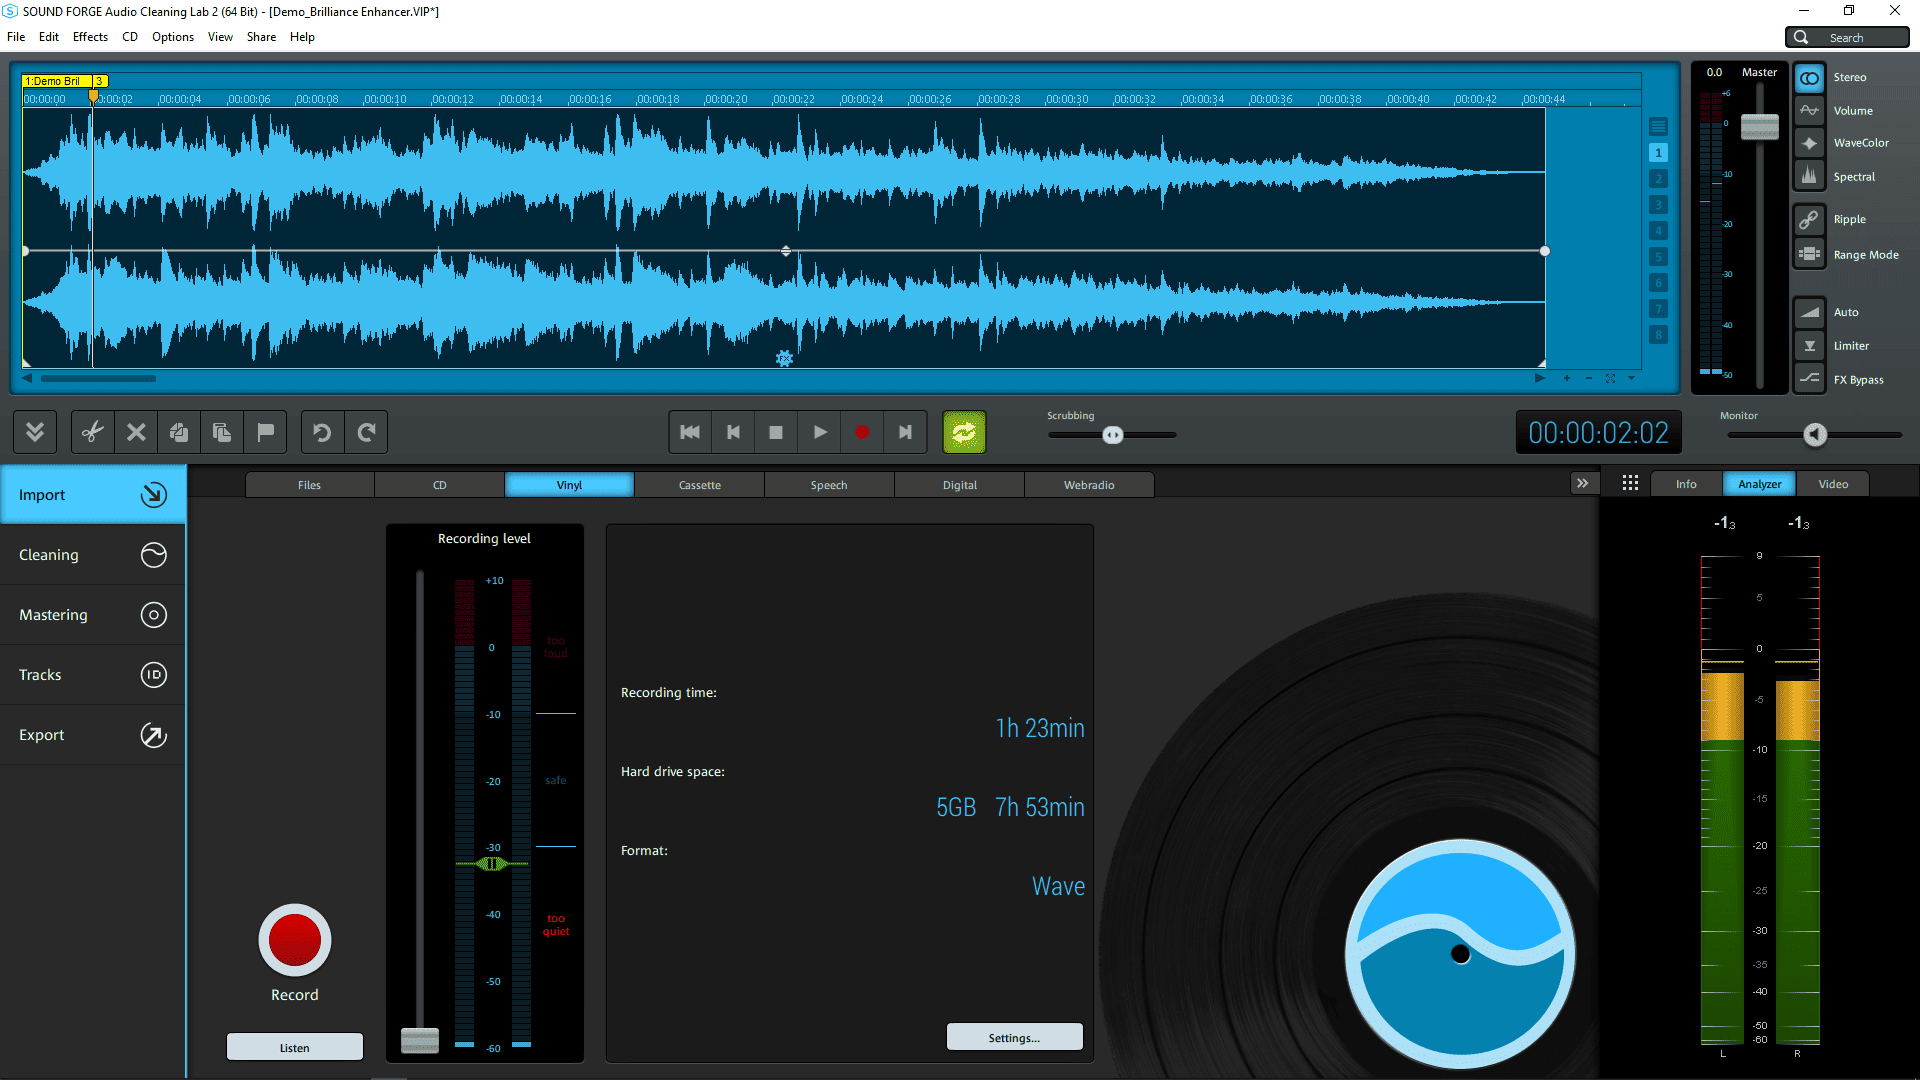Screen dimensions: 1920x1080
Task: Click the waveform horizontal scrollbar
Action: [98, 378]
